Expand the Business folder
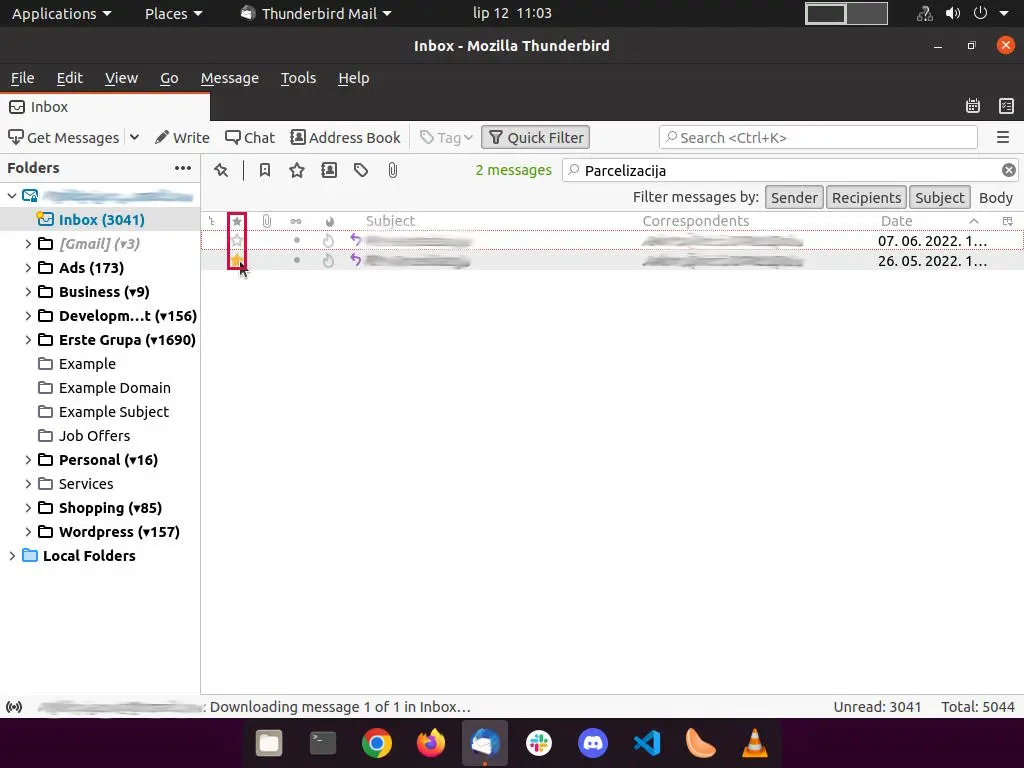Viewport: 1024px width, 768px height. click(x=28, y=292)
